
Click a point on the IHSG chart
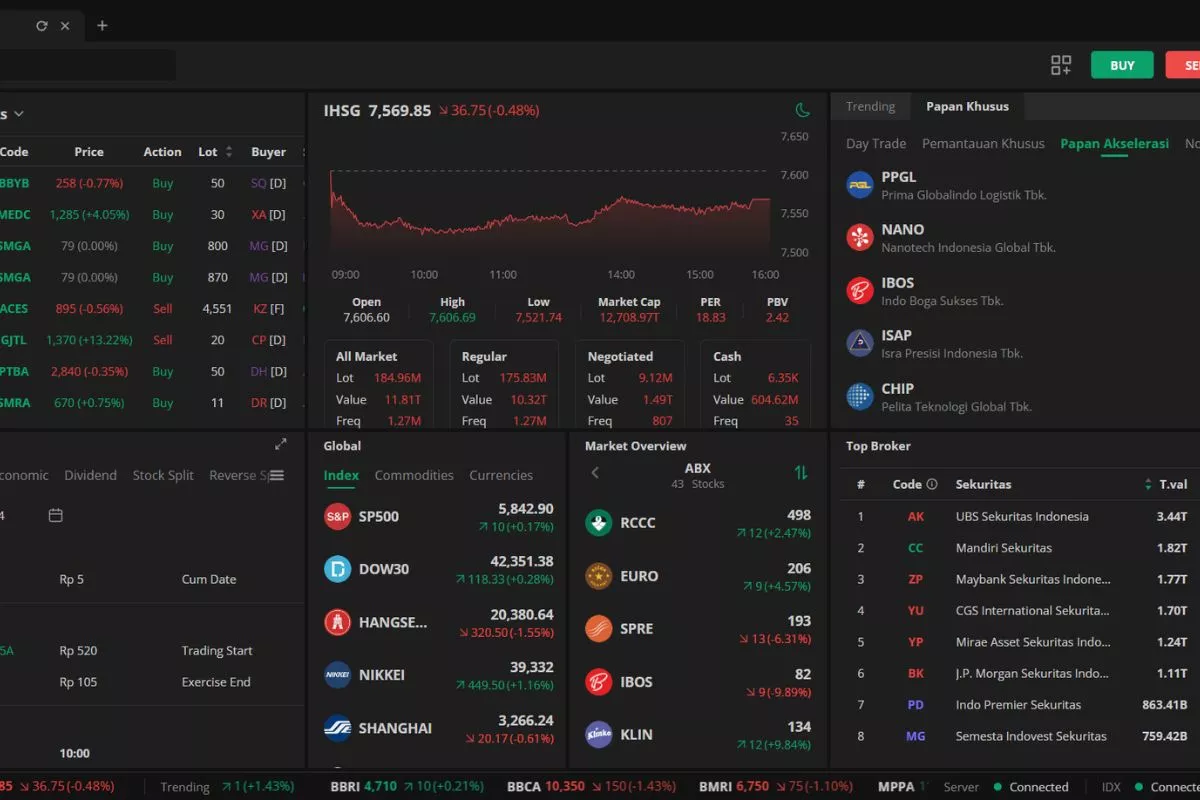pyautogui.click(x=550, y=215)
